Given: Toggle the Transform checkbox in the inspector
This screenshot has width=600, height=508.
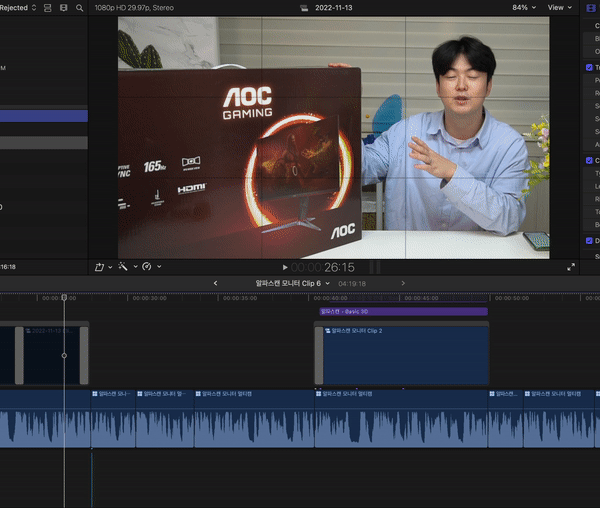Looking at the screenshot, I should (x=589, y=68).
